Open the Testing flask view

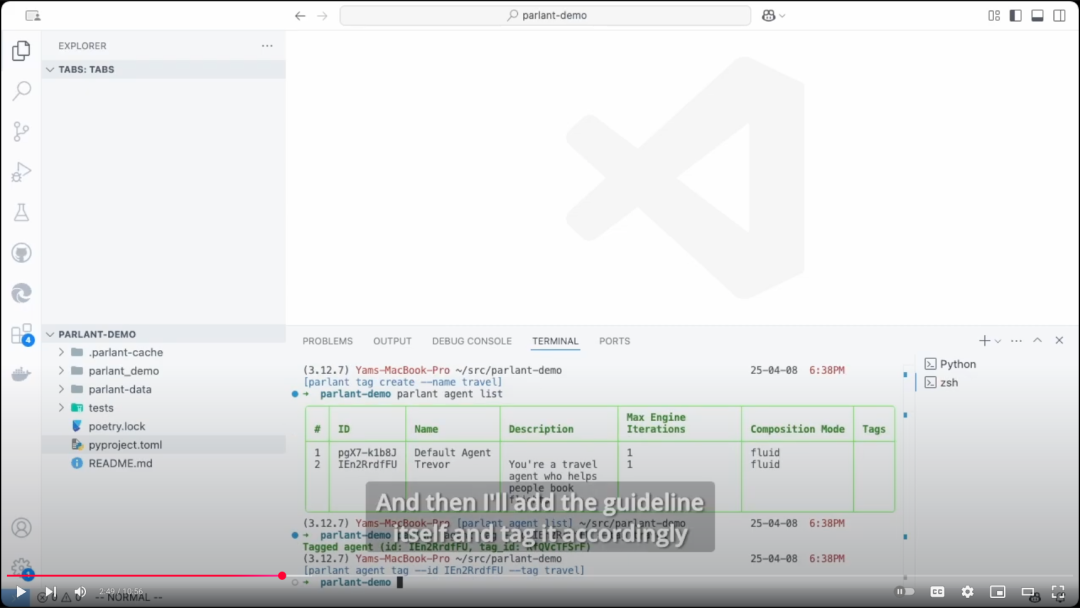[x=21, y=212]
